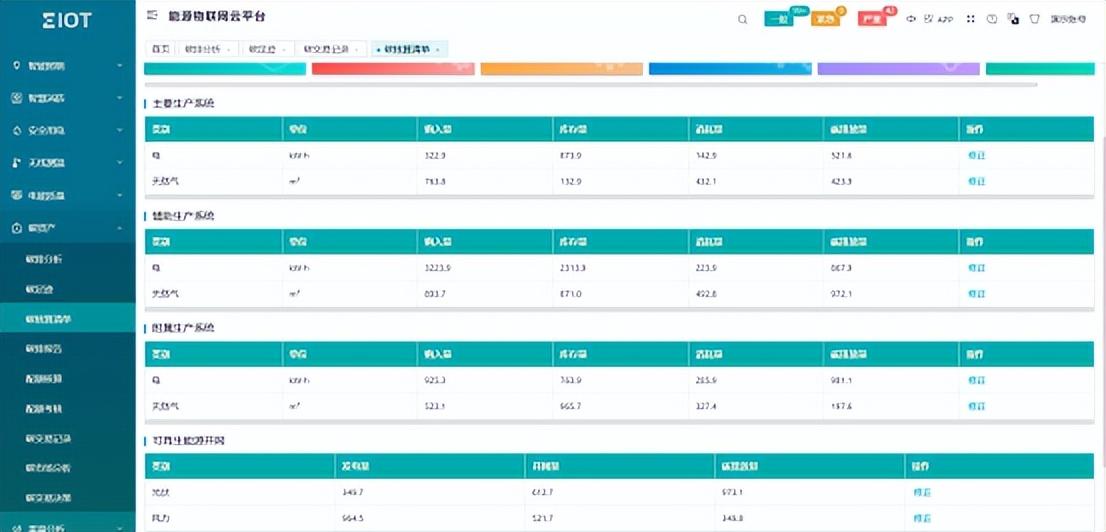Click the horizontal scrollbar under colored cards
Image resolution: width=1106 pixels, height=532 pixels.
(x=590, y=84)
